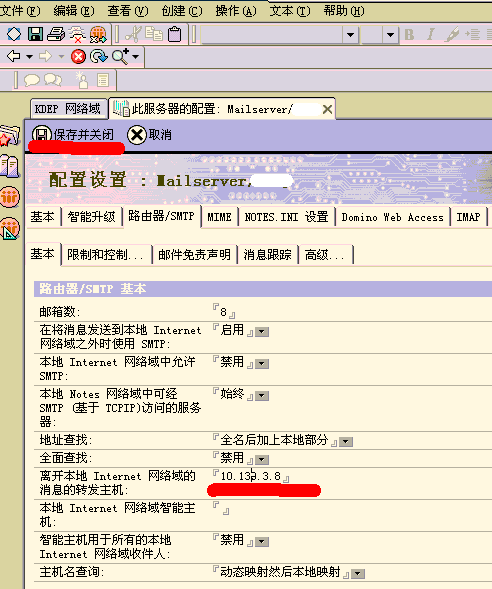
Task: Click the Back arrow navigation icon
Action: pyautogui.click(x=14, y=57)
